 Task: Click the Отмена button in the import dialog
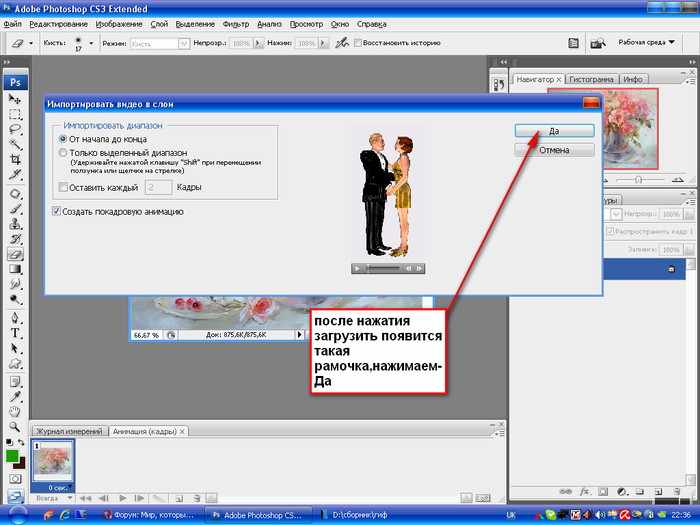tap(554, 150)
